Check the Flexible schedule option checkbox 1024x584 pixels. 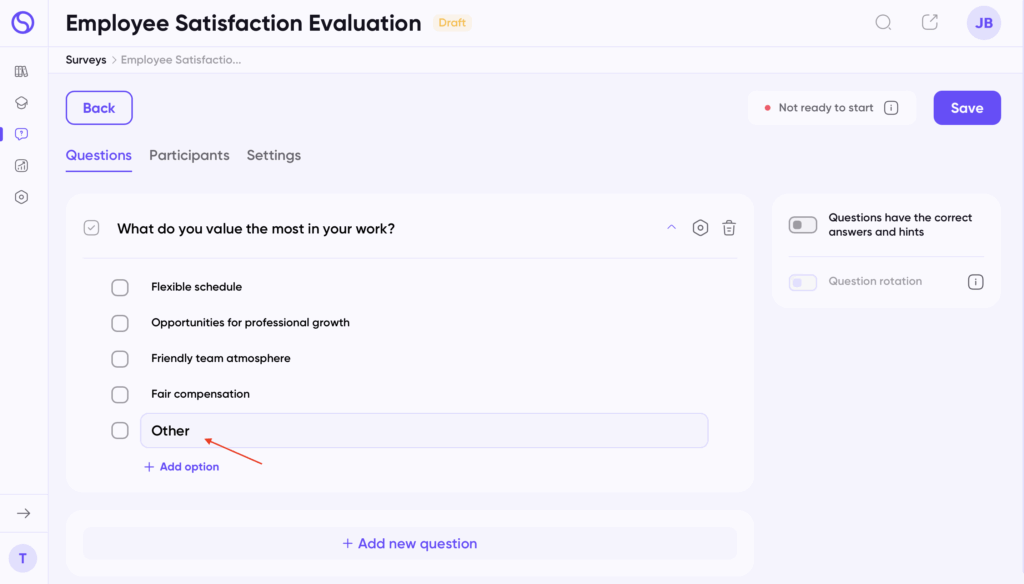[120, 288]
